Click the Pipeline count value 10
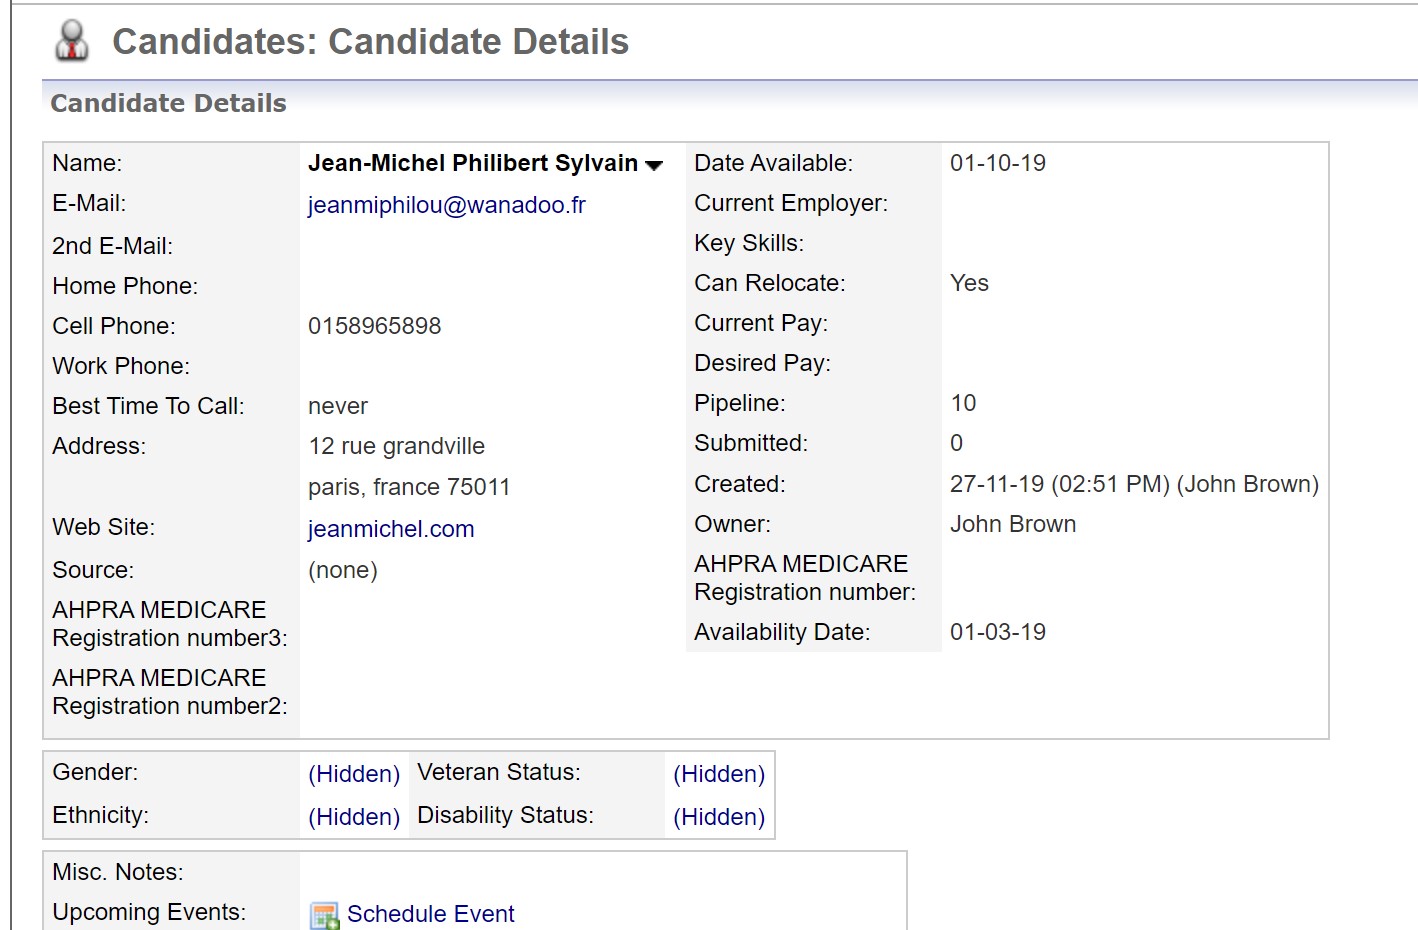 (x=963, y=403)
